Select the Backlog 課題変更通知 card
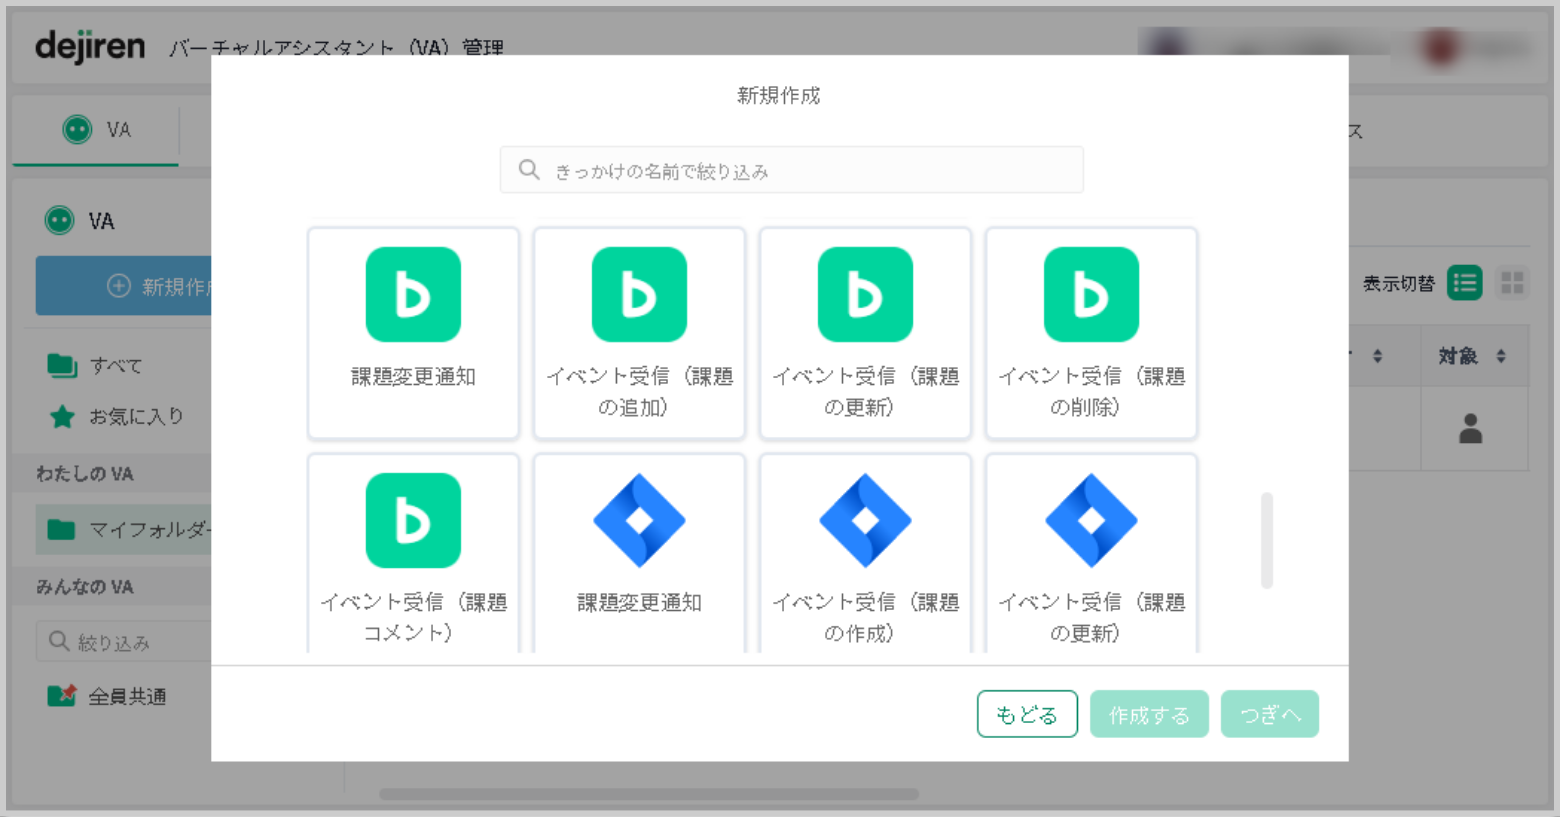This screenshot has height=817, width=1560. 413,333
